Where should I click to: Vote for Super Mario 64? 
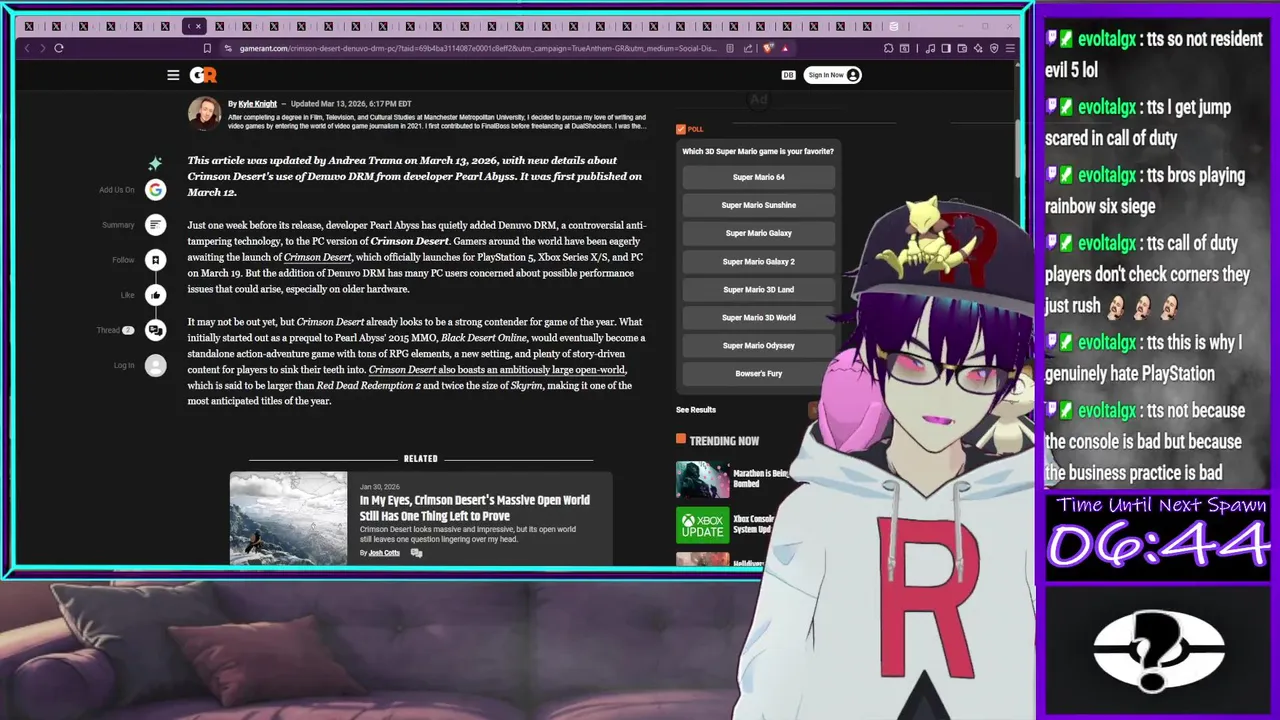pos(758,177)
